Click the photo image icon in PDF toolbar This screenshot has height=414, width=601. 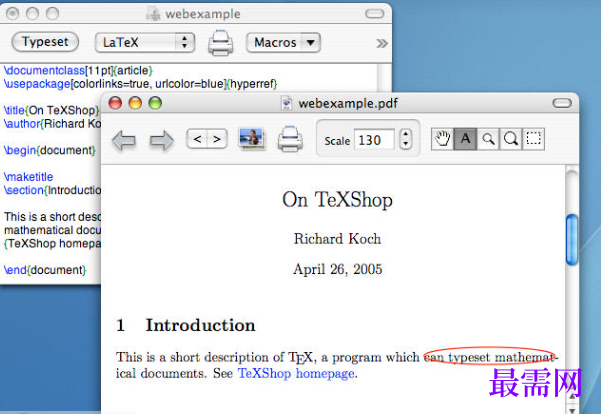click(x=251, y=138)
